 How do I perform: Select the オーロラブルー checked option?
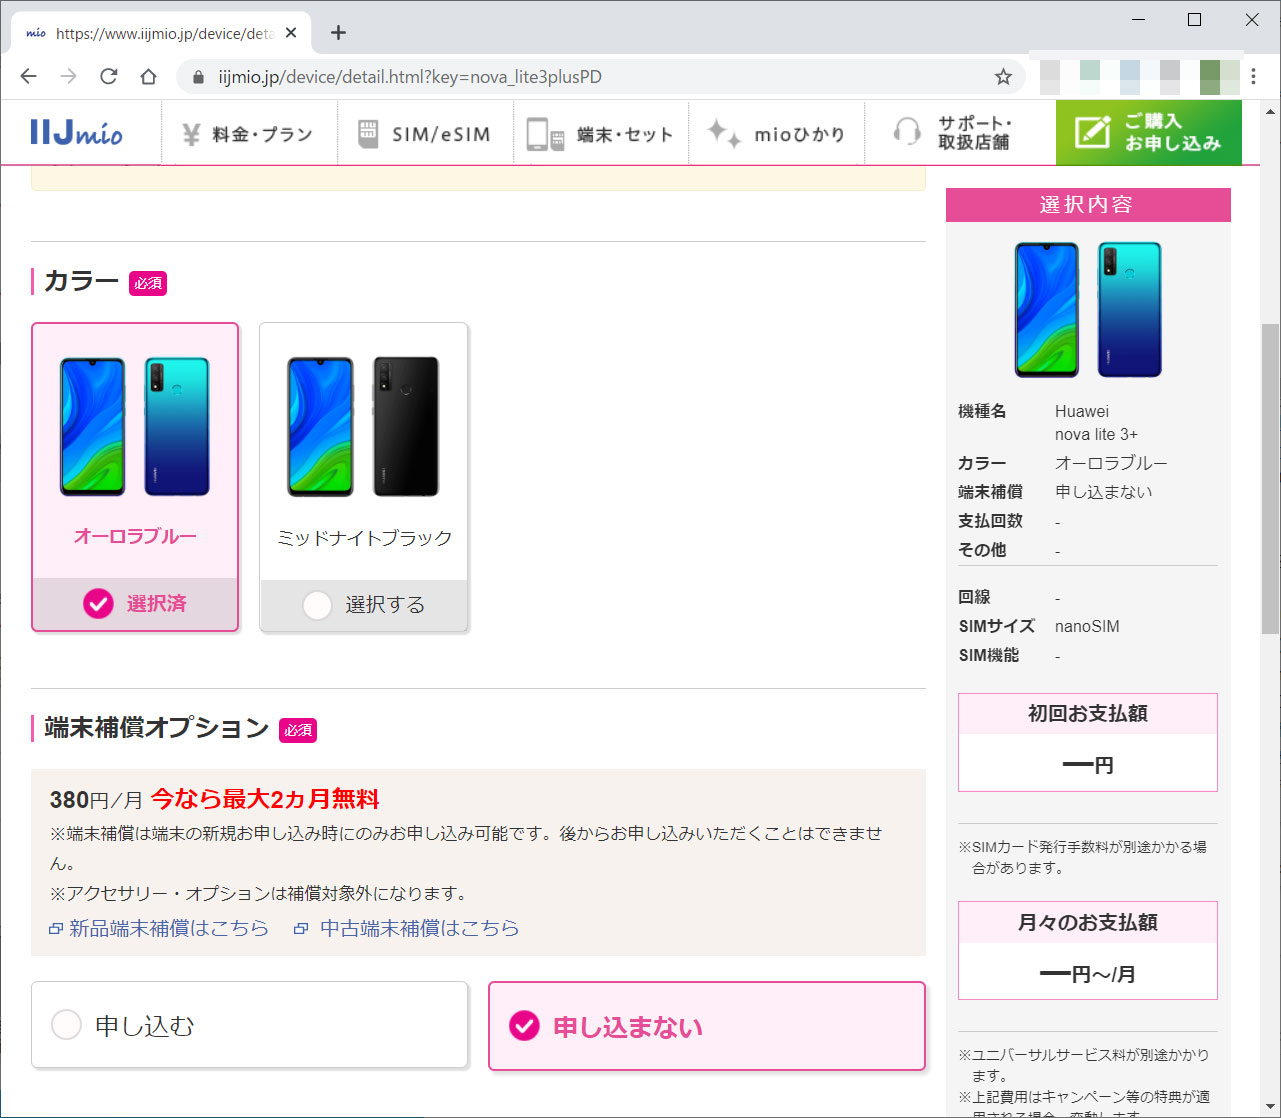pos(98,604)
